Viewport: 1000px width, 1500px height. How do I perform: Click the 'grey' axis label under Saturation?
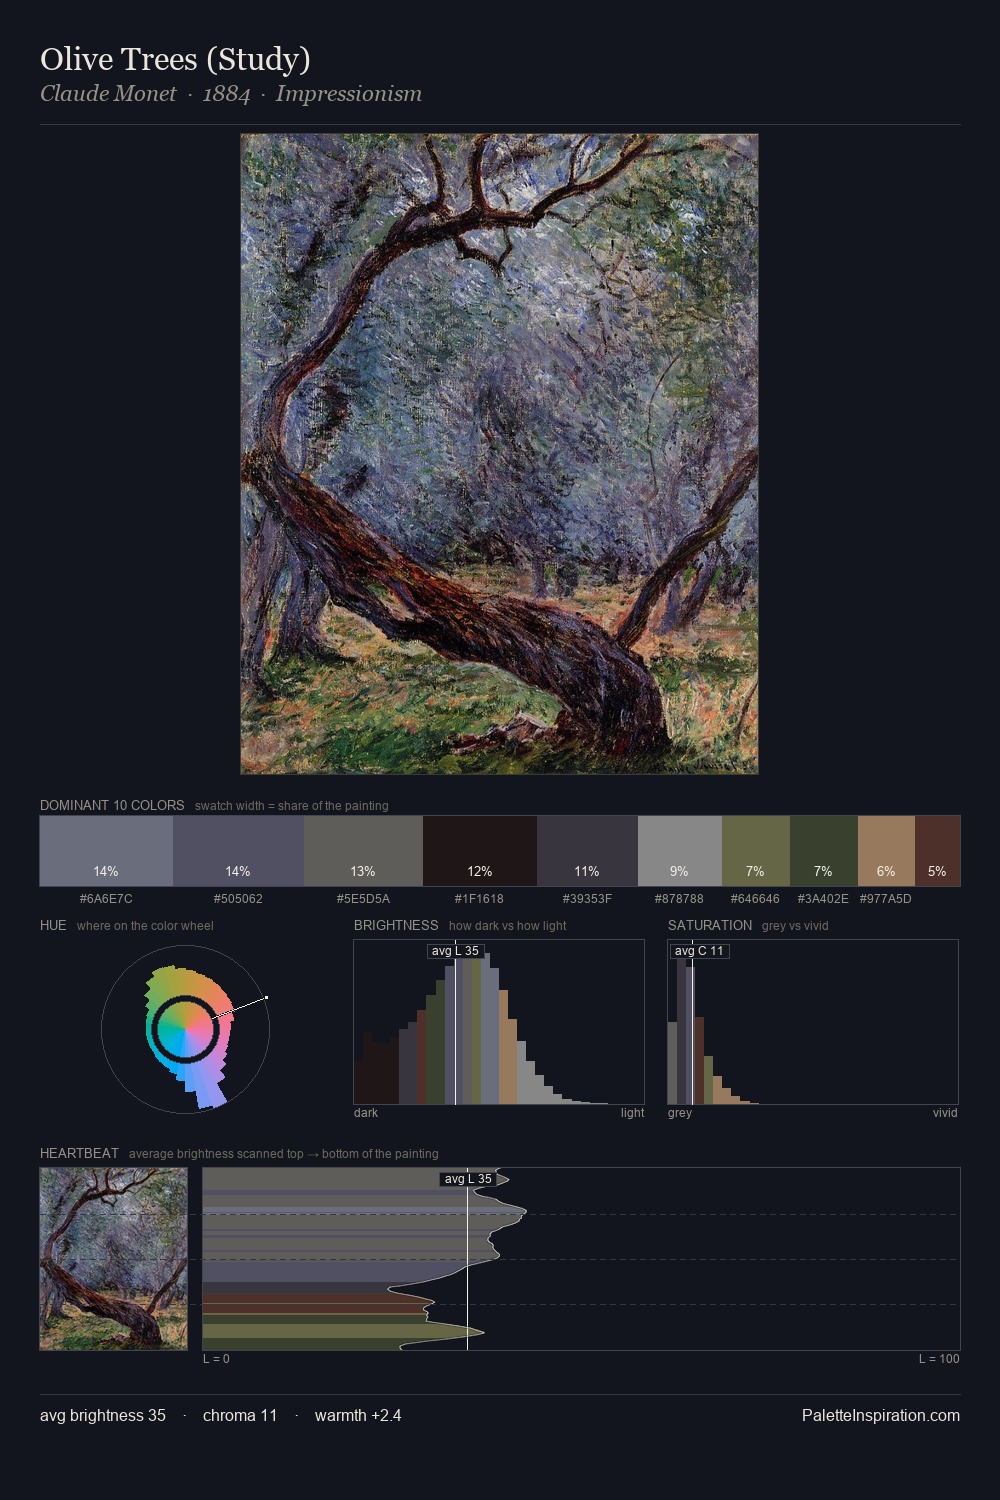click(680, 1113)
